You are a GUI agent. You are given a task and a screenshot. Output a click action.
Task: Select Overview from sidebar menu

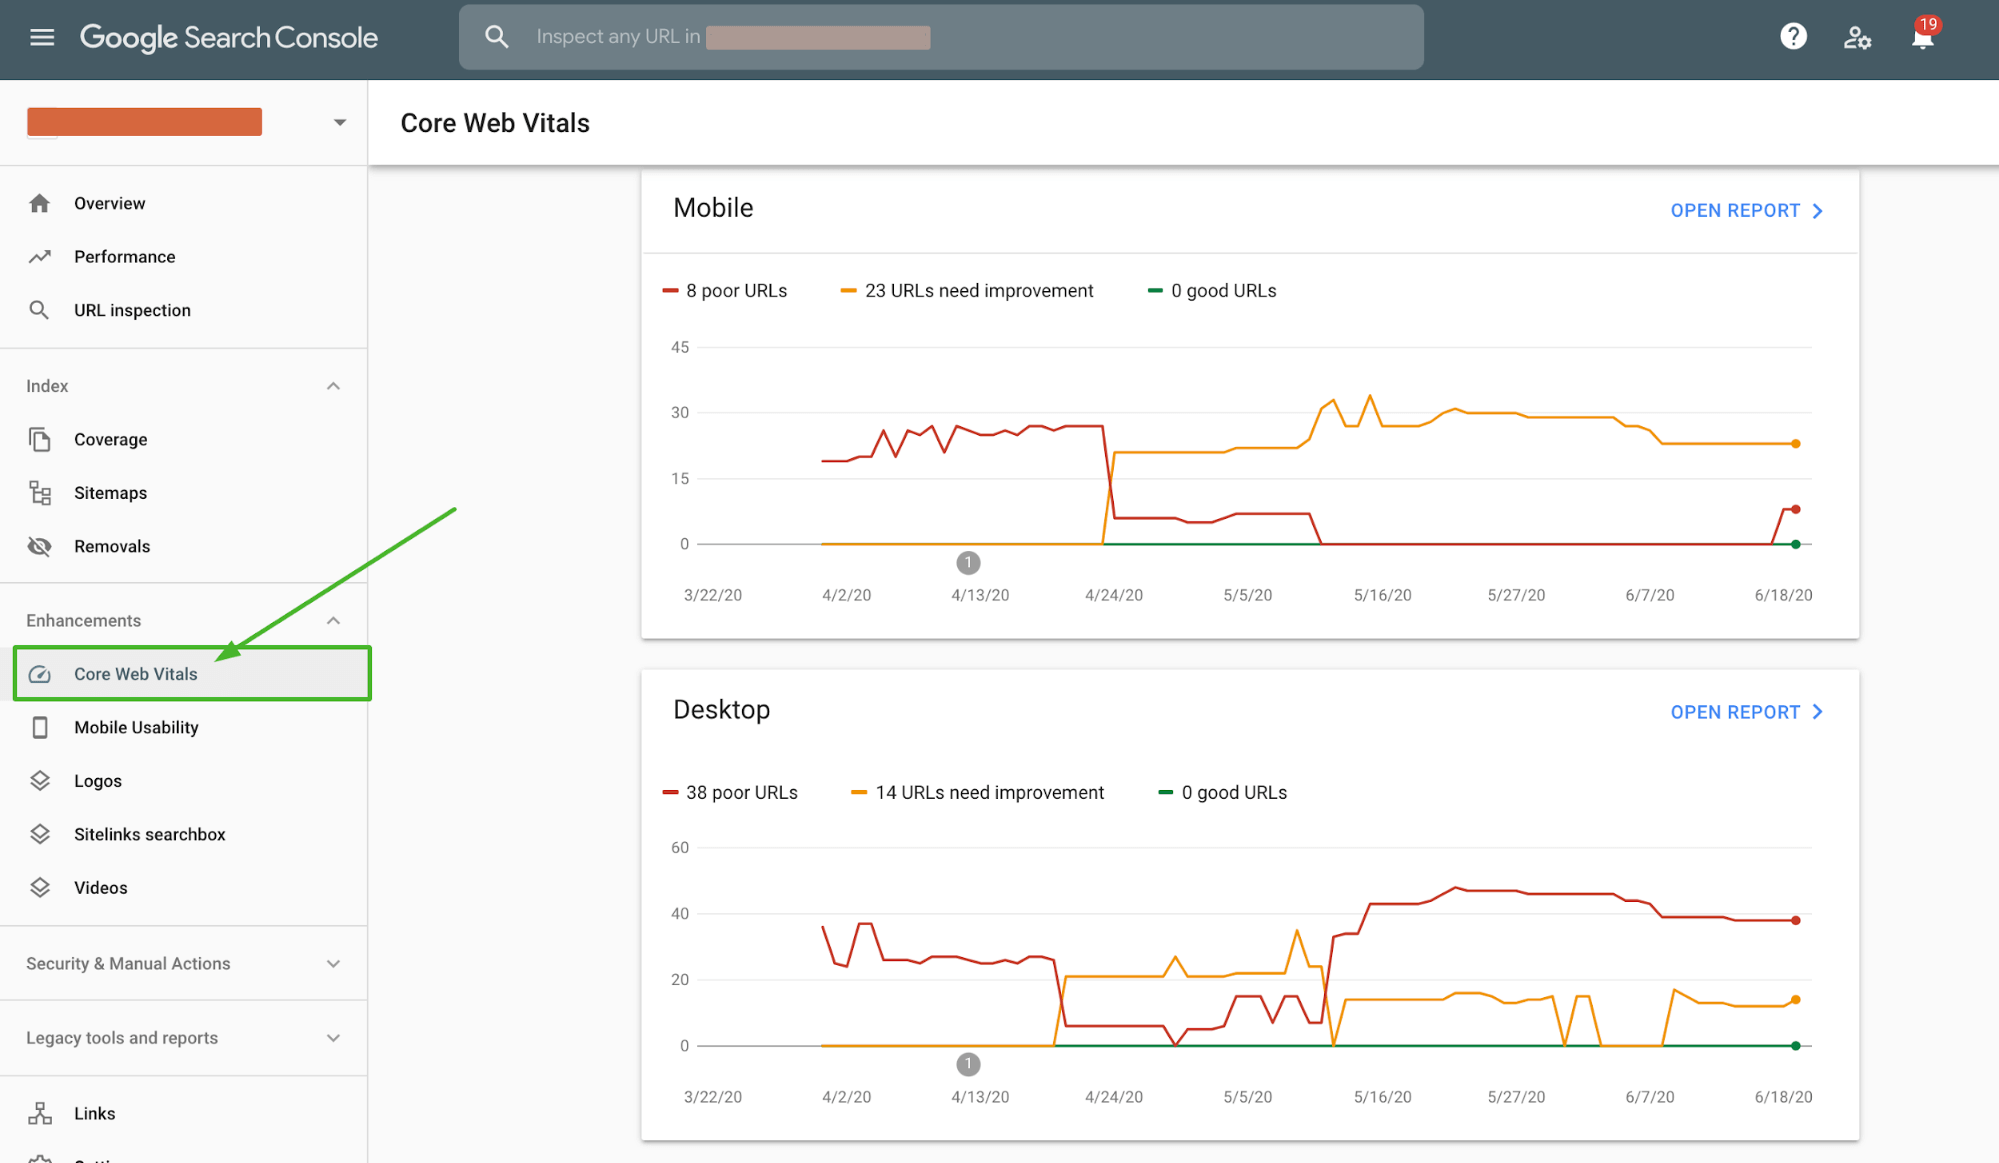point(109,202)
